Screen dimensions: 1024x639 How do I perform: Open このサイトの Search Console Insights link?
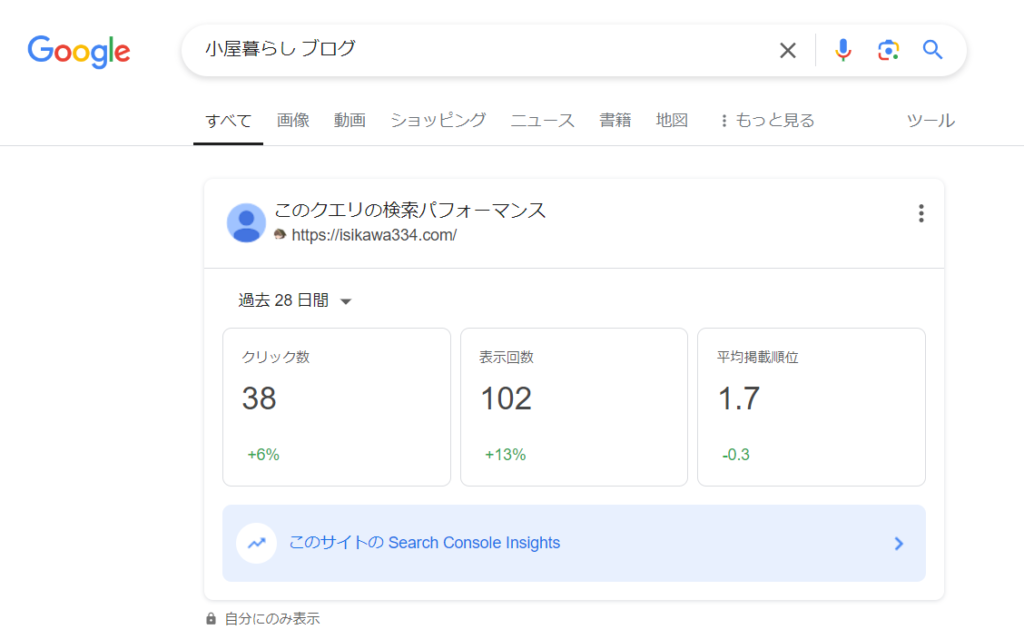424,543
